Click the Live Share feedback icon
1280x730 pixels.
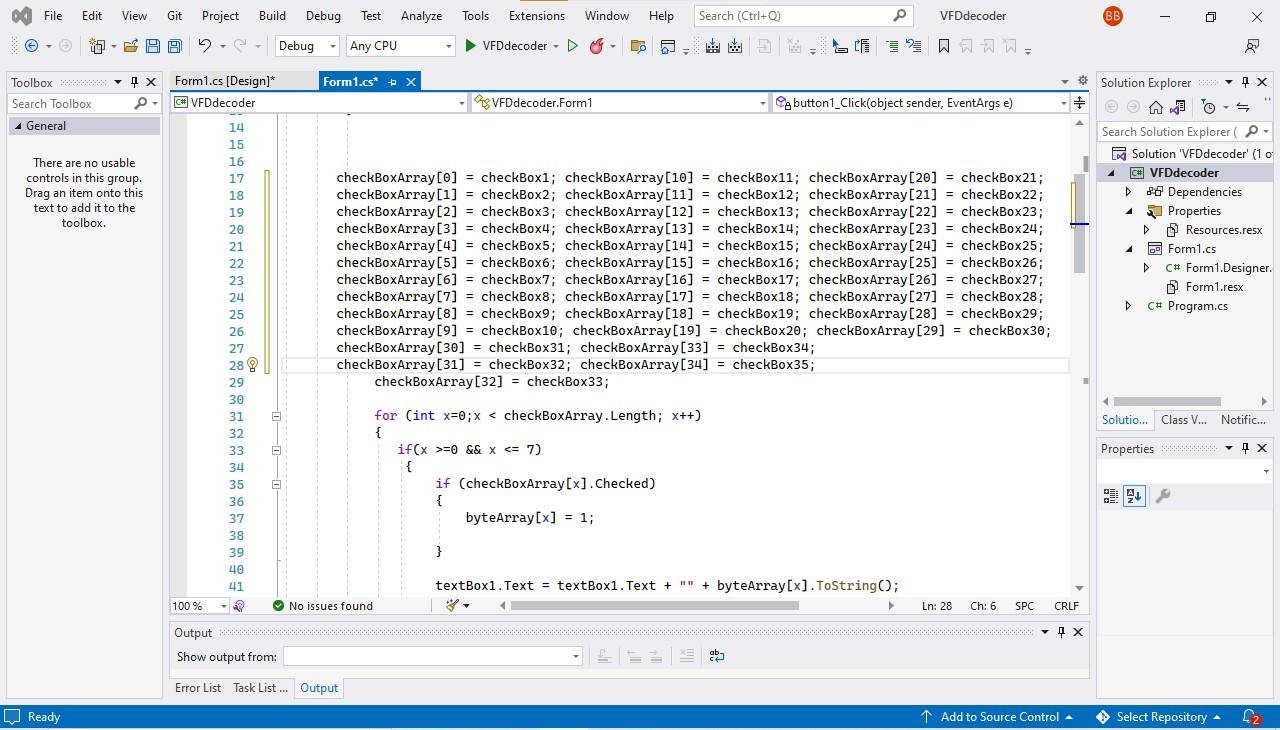(x=1252, y=46)
